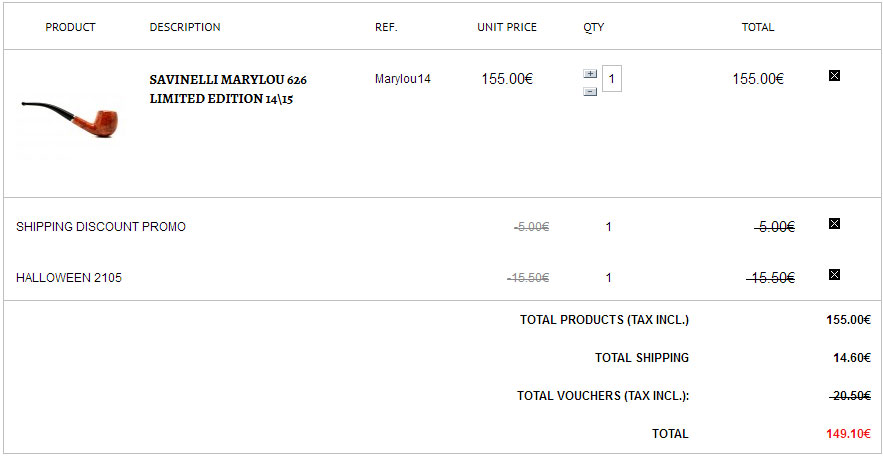This screenshot has height=456, width=883.
Task: Delete the Halloween 2105 voucher
Action: pyautogui.click(x=834, y=274)
